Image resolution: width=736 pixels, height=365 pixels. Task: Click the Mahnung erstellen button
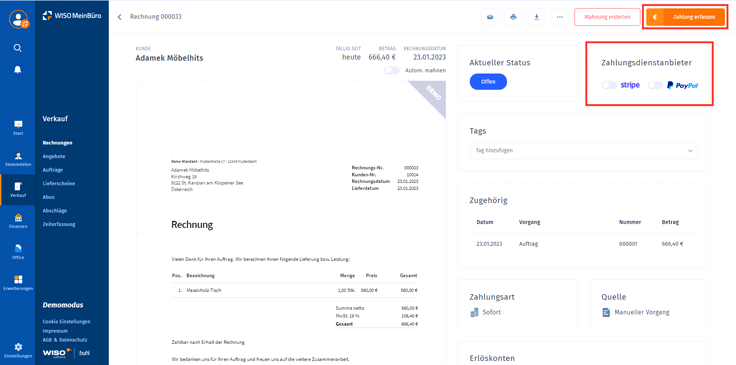pos(607,17)
